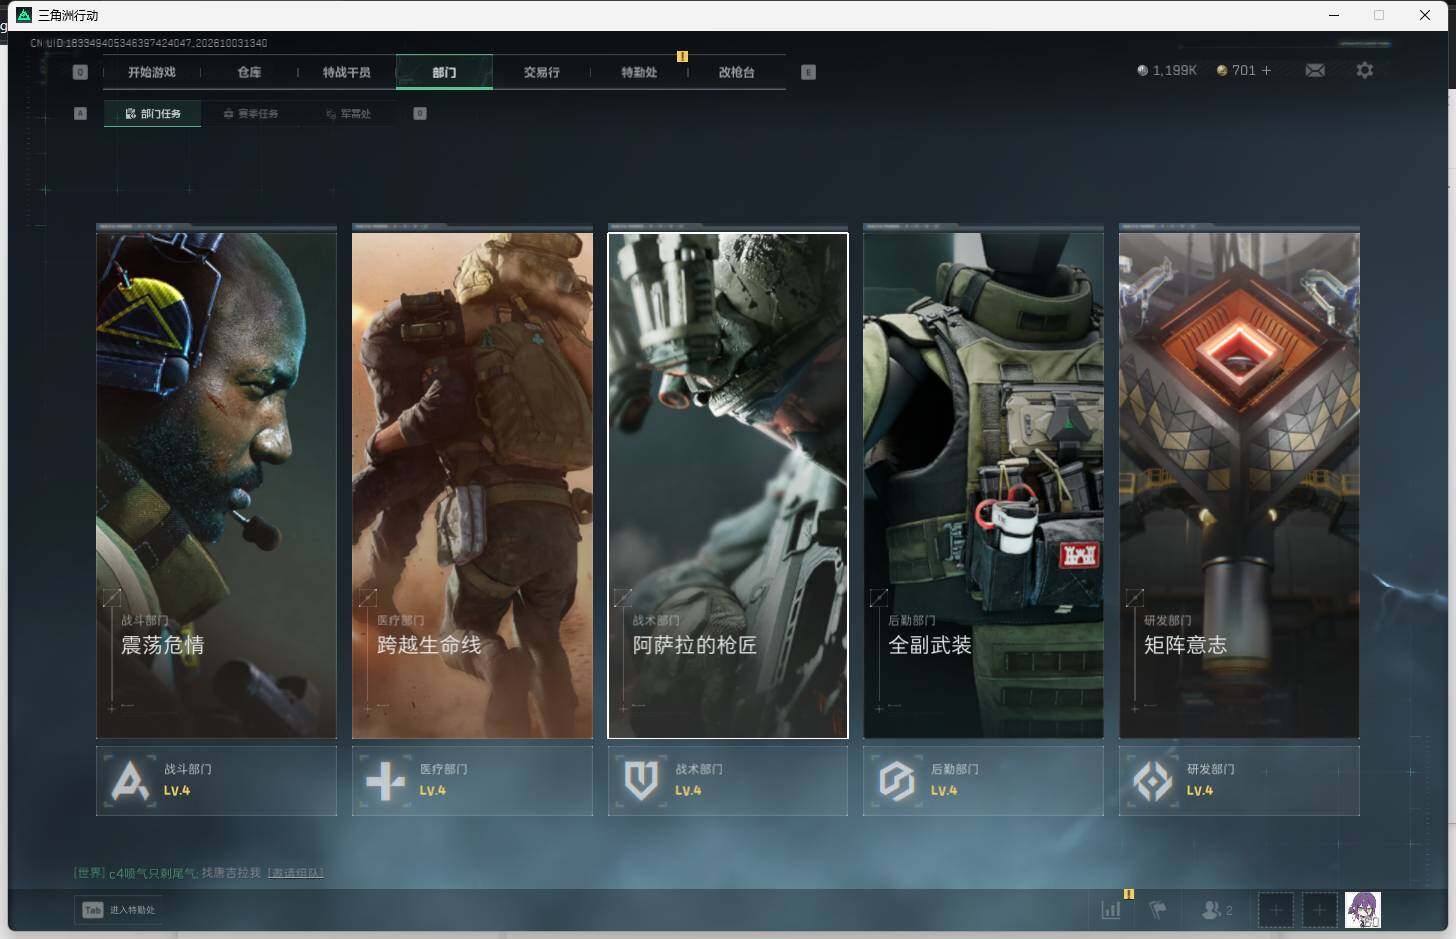Click the A previous sub-tab key icon
The width and height of the screenshot is (1456, 939).
pos(80,113)
